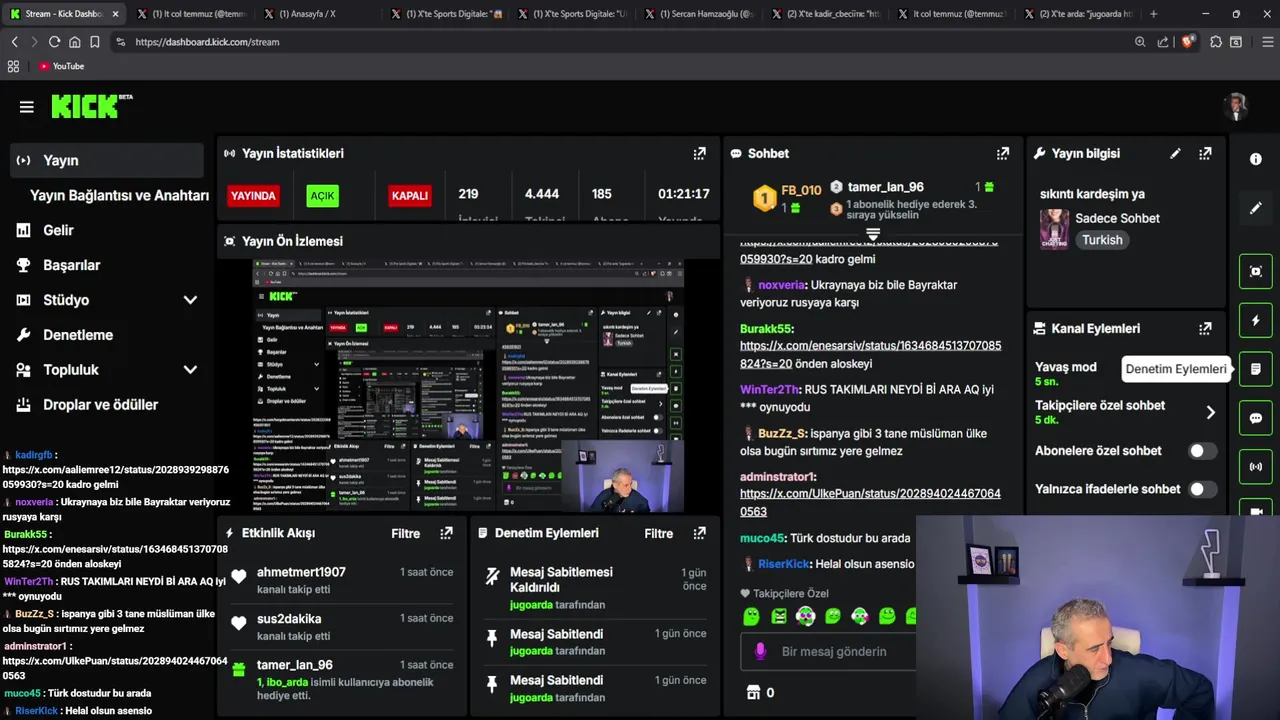1280x720 pixels.
Task: Toggle Abonelere özel sohbet switch
Action: (1202, 451)
